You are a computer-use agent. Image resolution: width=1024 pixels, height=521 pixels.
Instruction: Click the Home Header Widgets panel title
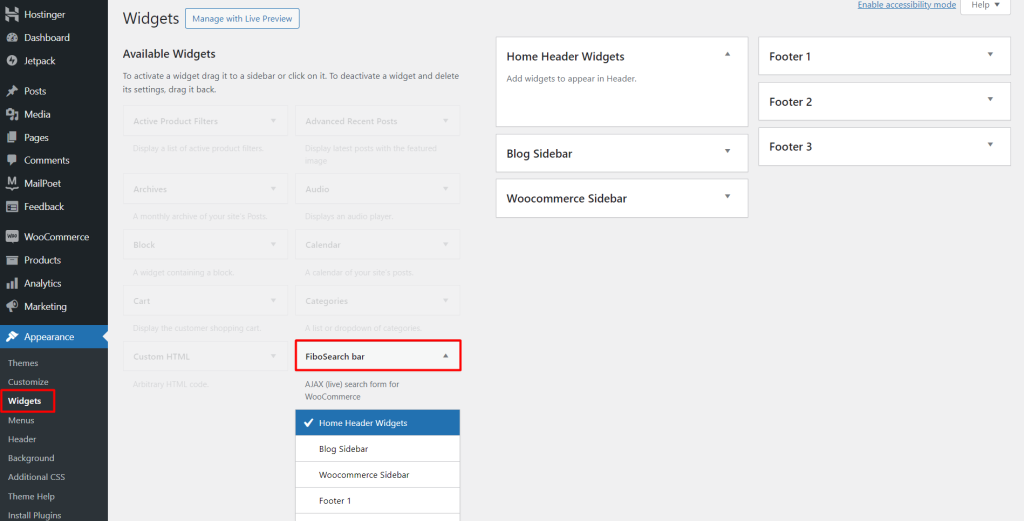point(566,57)
